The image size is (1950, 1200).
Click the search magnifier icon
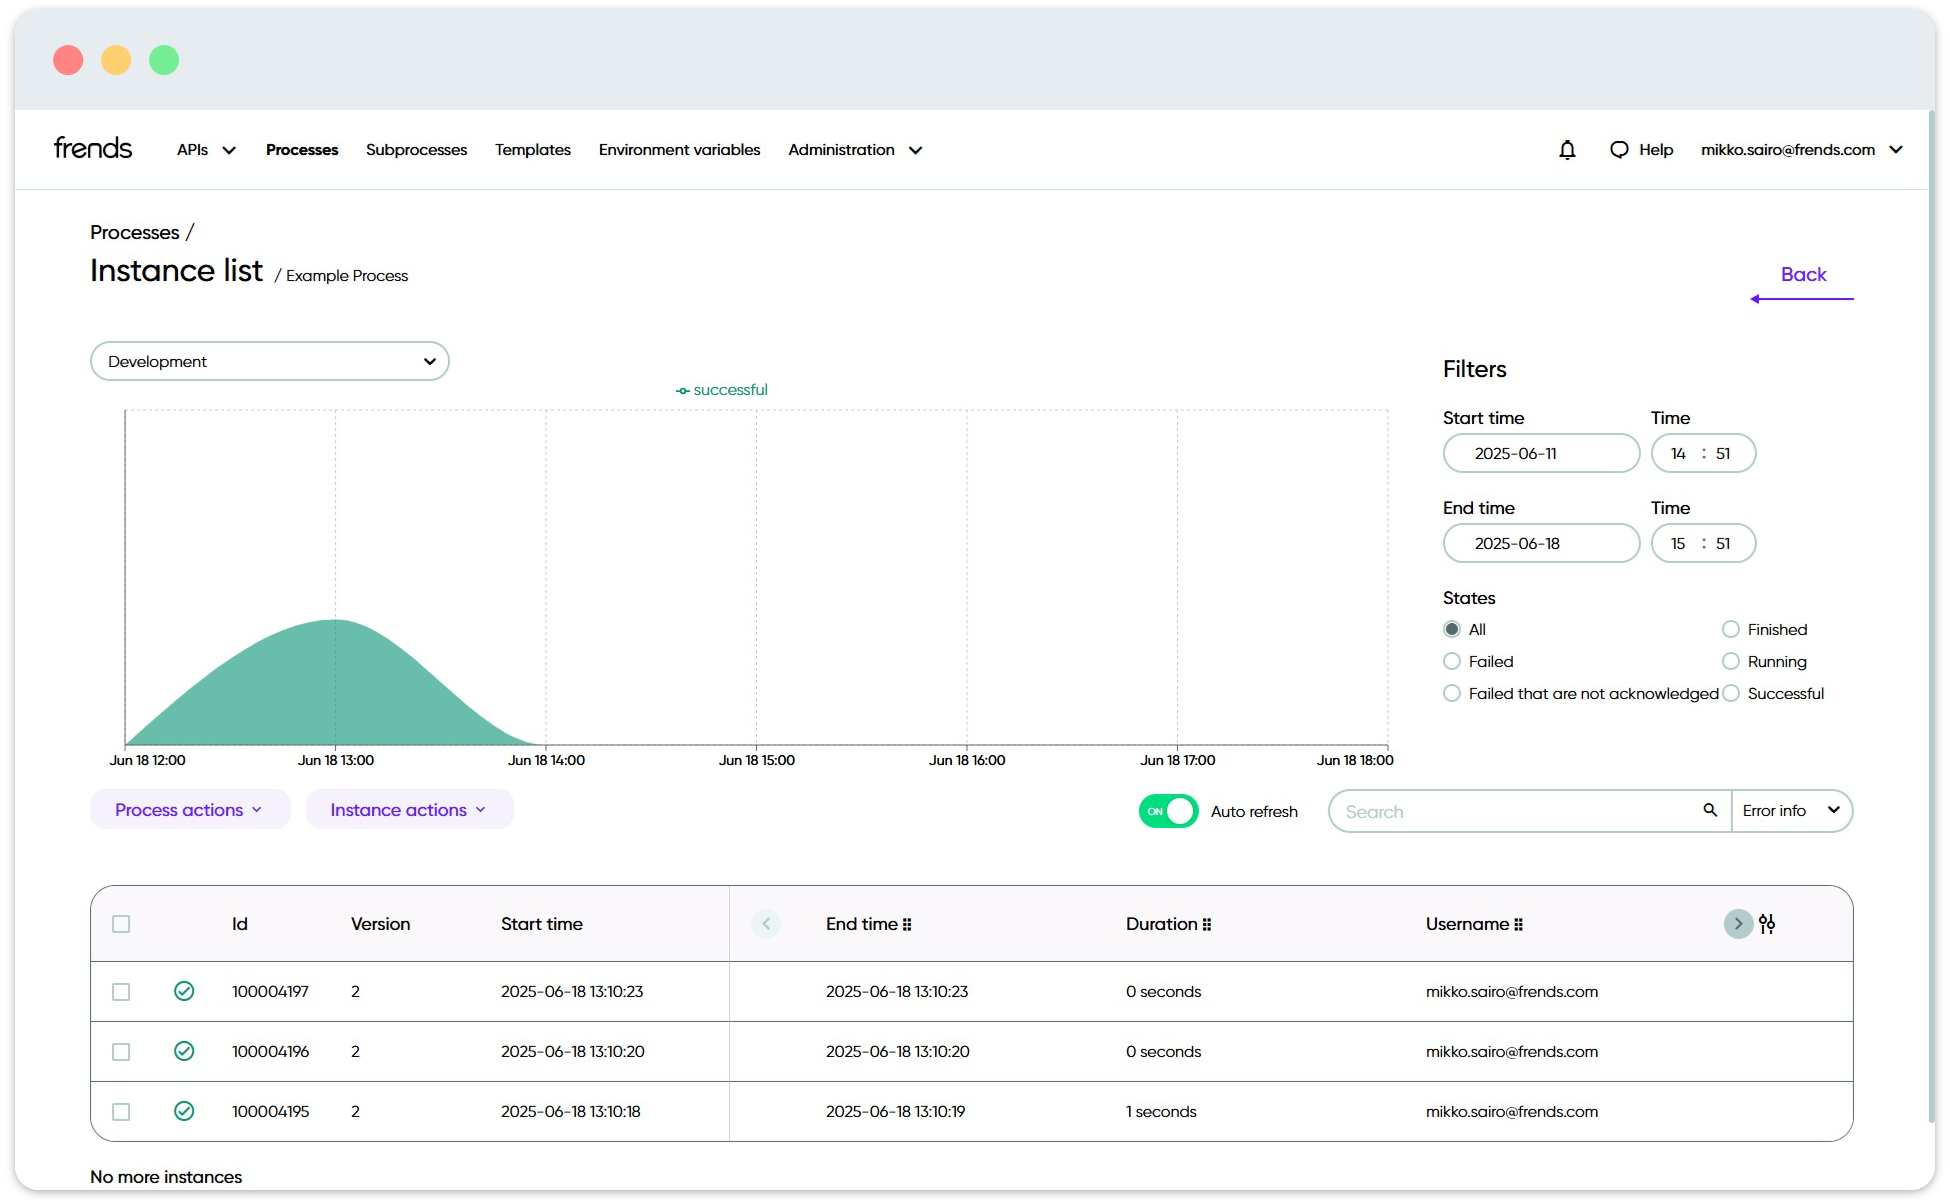[x=1710, y=810]
